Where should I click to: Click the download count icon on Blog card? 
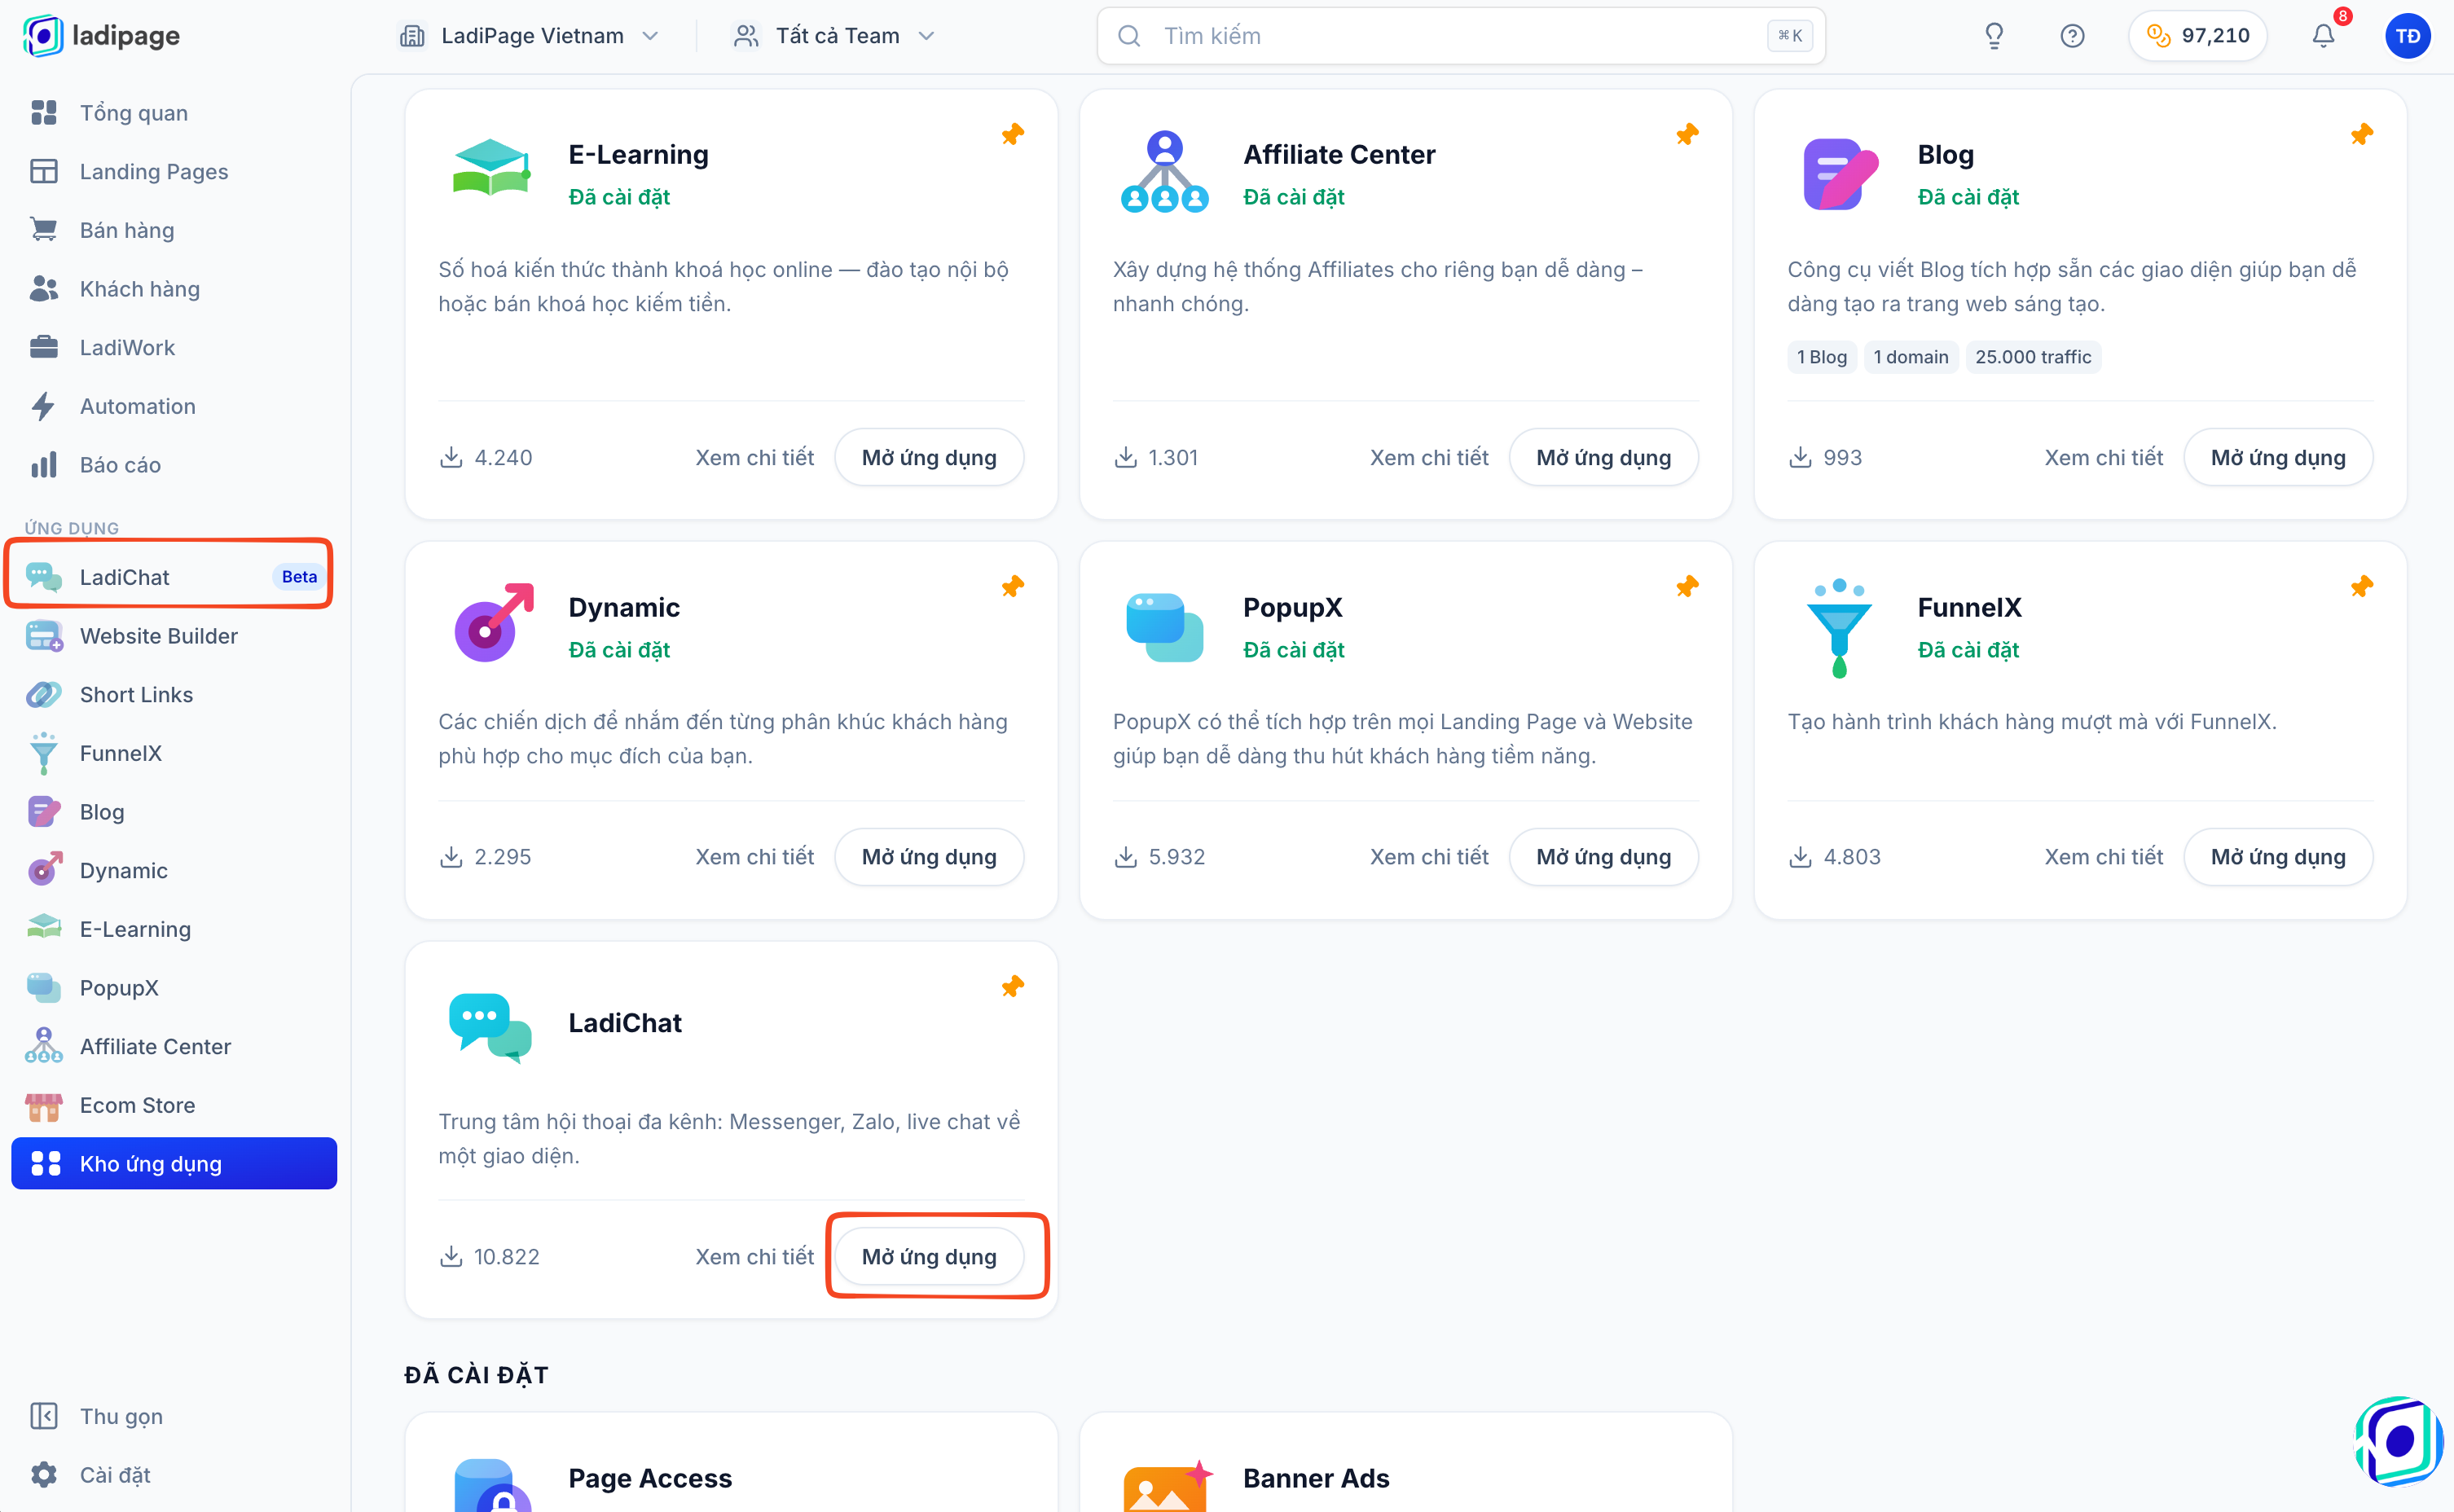pyautogui.click(x=1800, y=457)
